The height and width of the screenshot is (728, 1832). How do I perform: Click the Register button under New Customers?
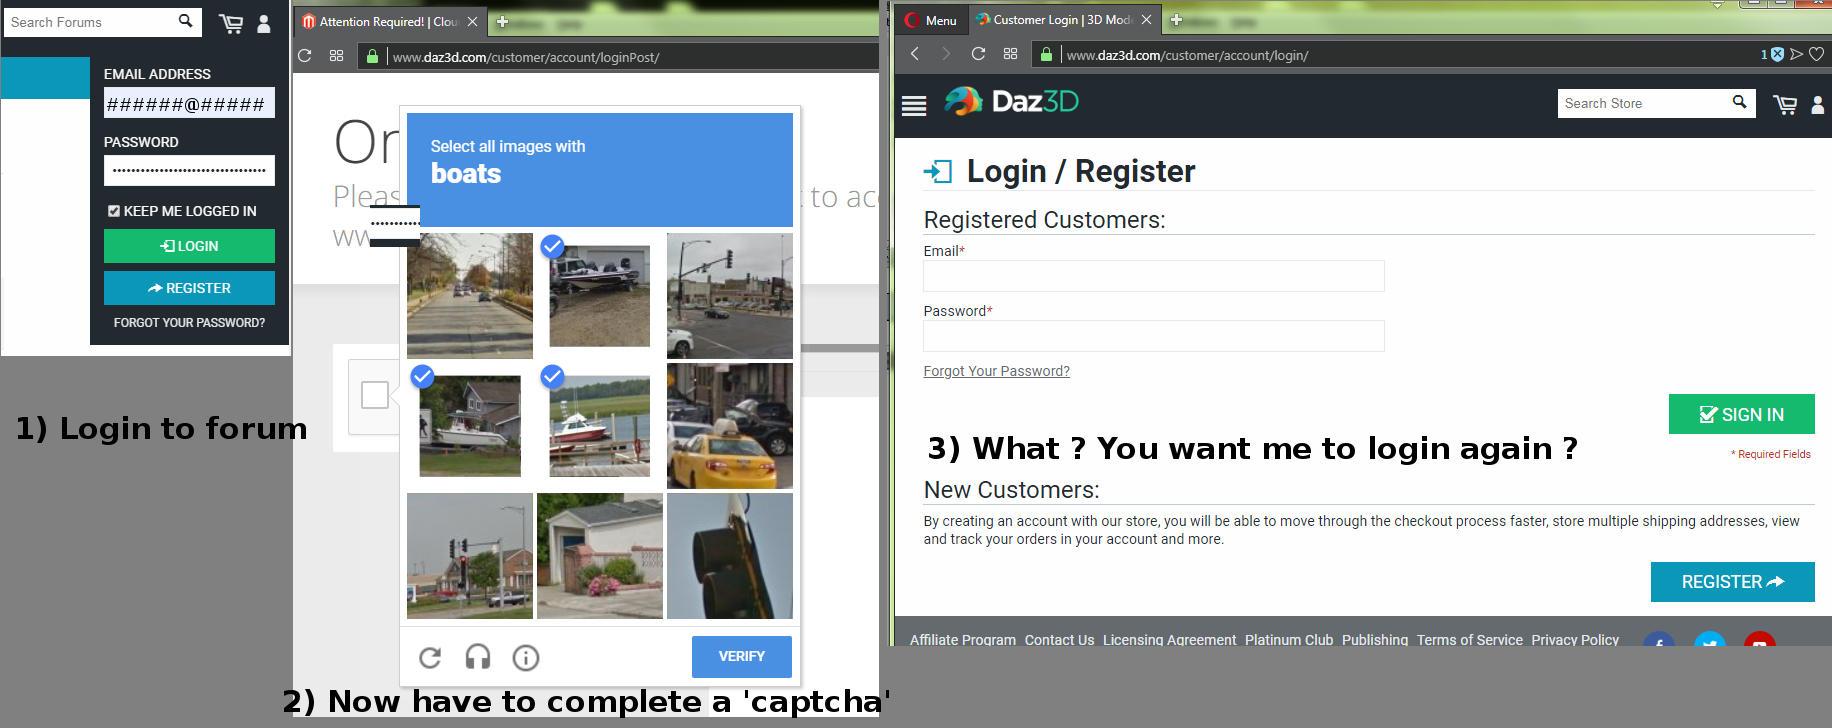click(x=1733, y=582)
